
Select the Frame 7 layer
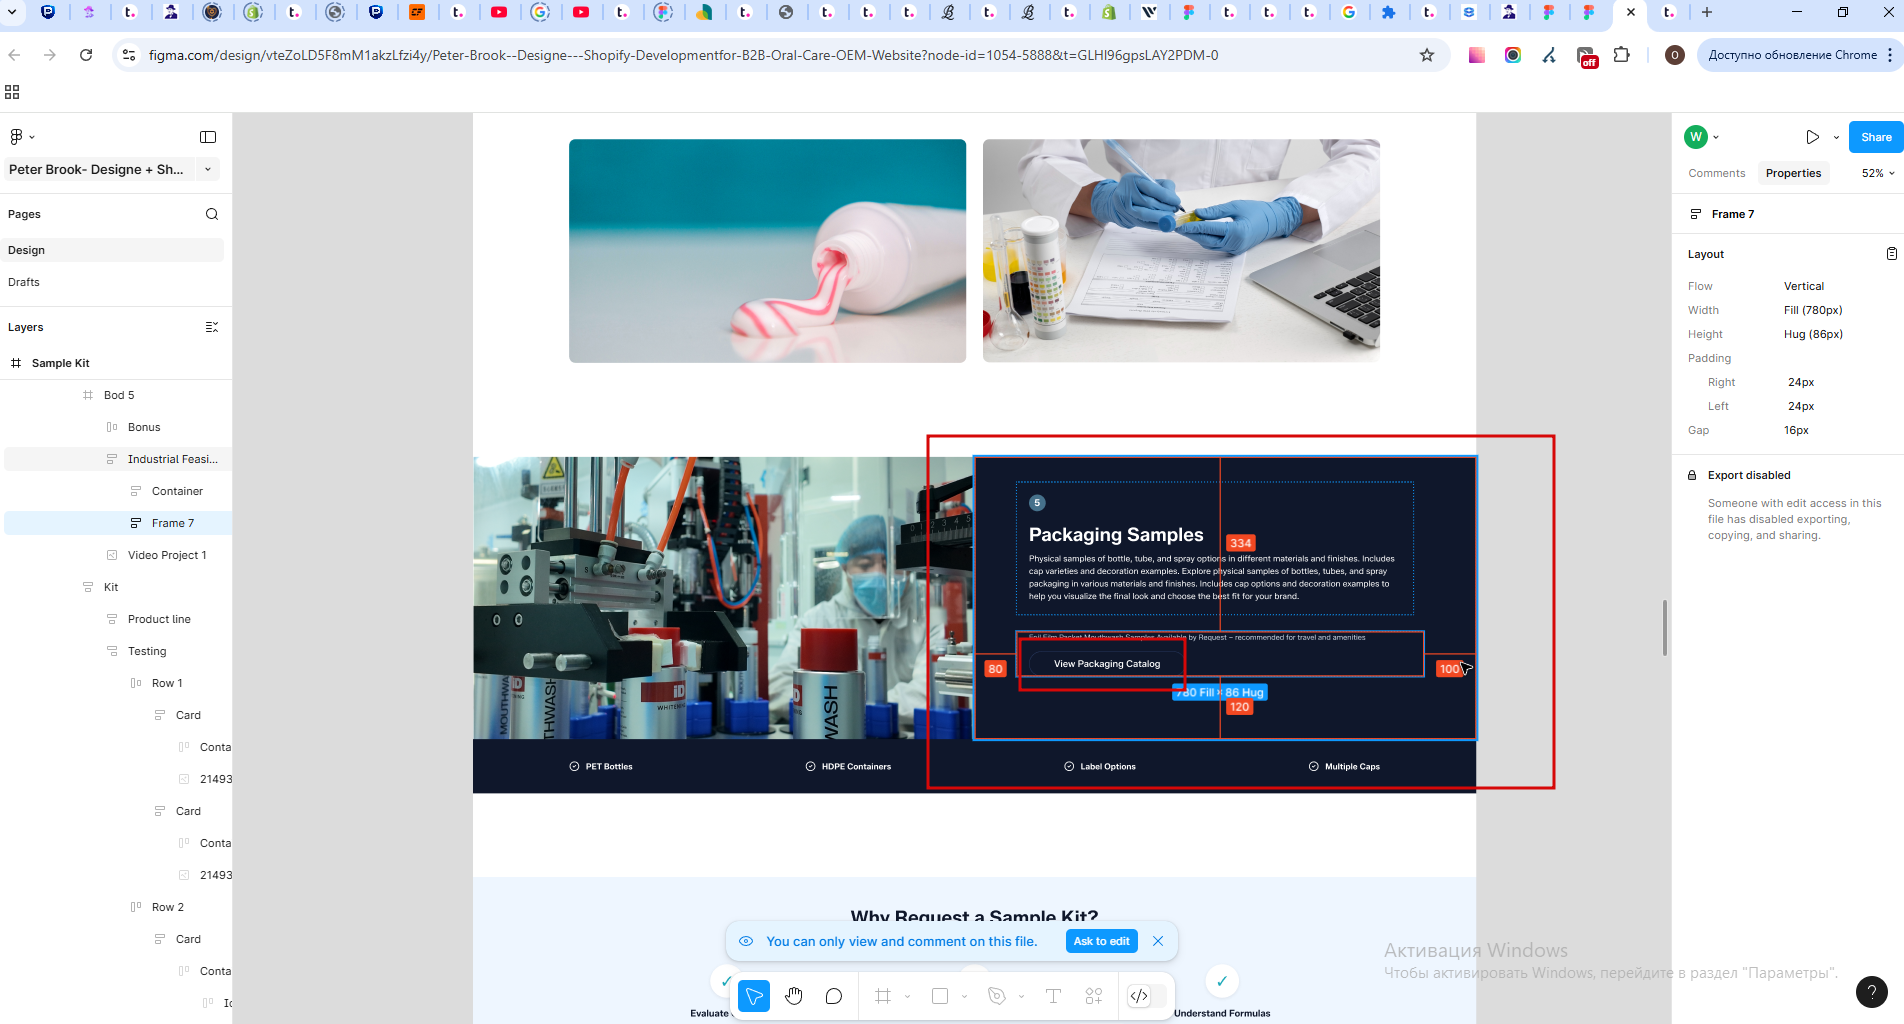pyautogui.click(x=118, y=523)
